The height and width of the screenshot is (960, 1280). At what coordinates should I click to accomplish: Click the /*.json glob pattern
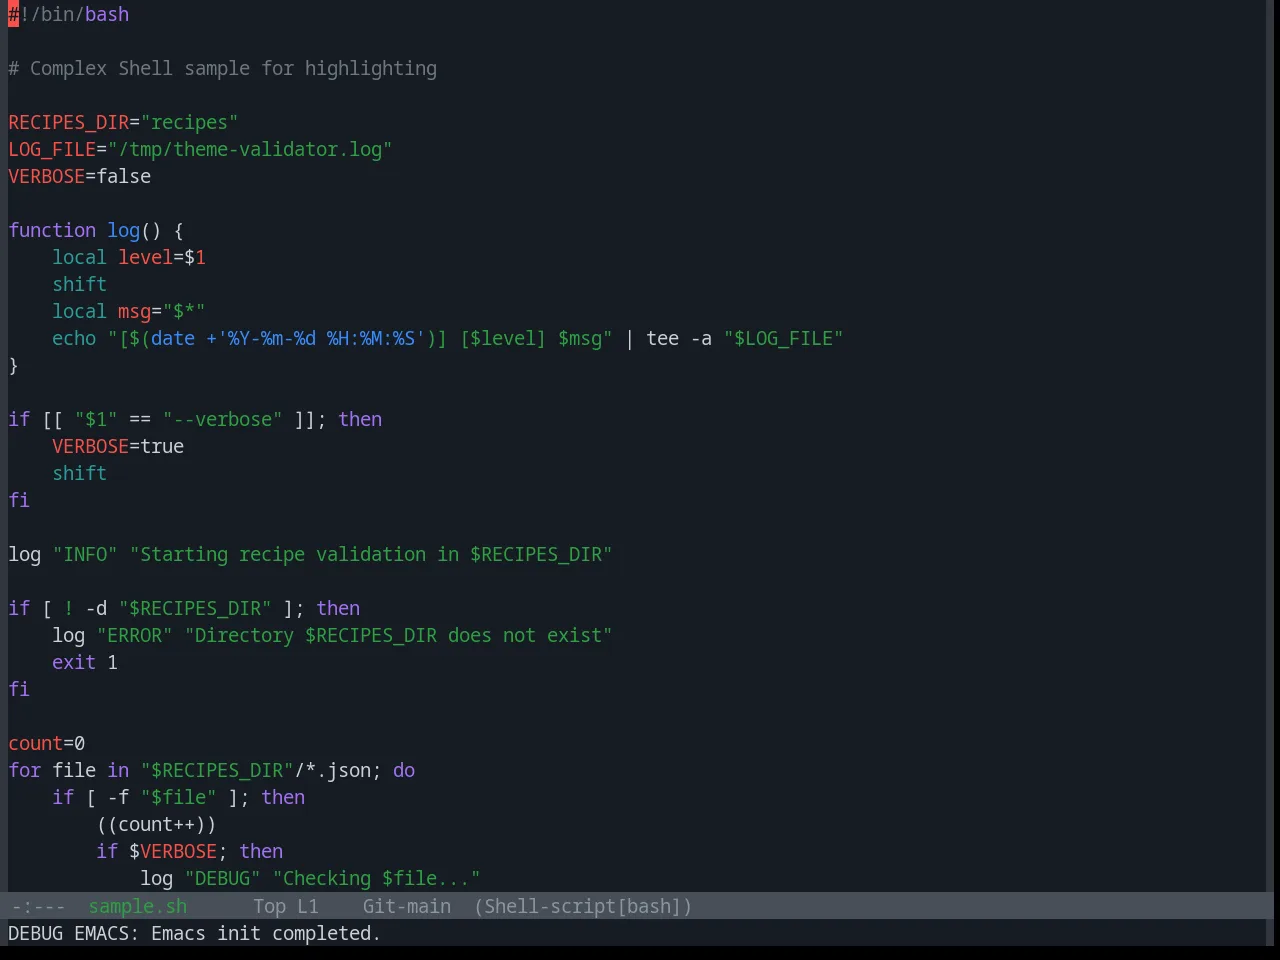click(333, 770)
